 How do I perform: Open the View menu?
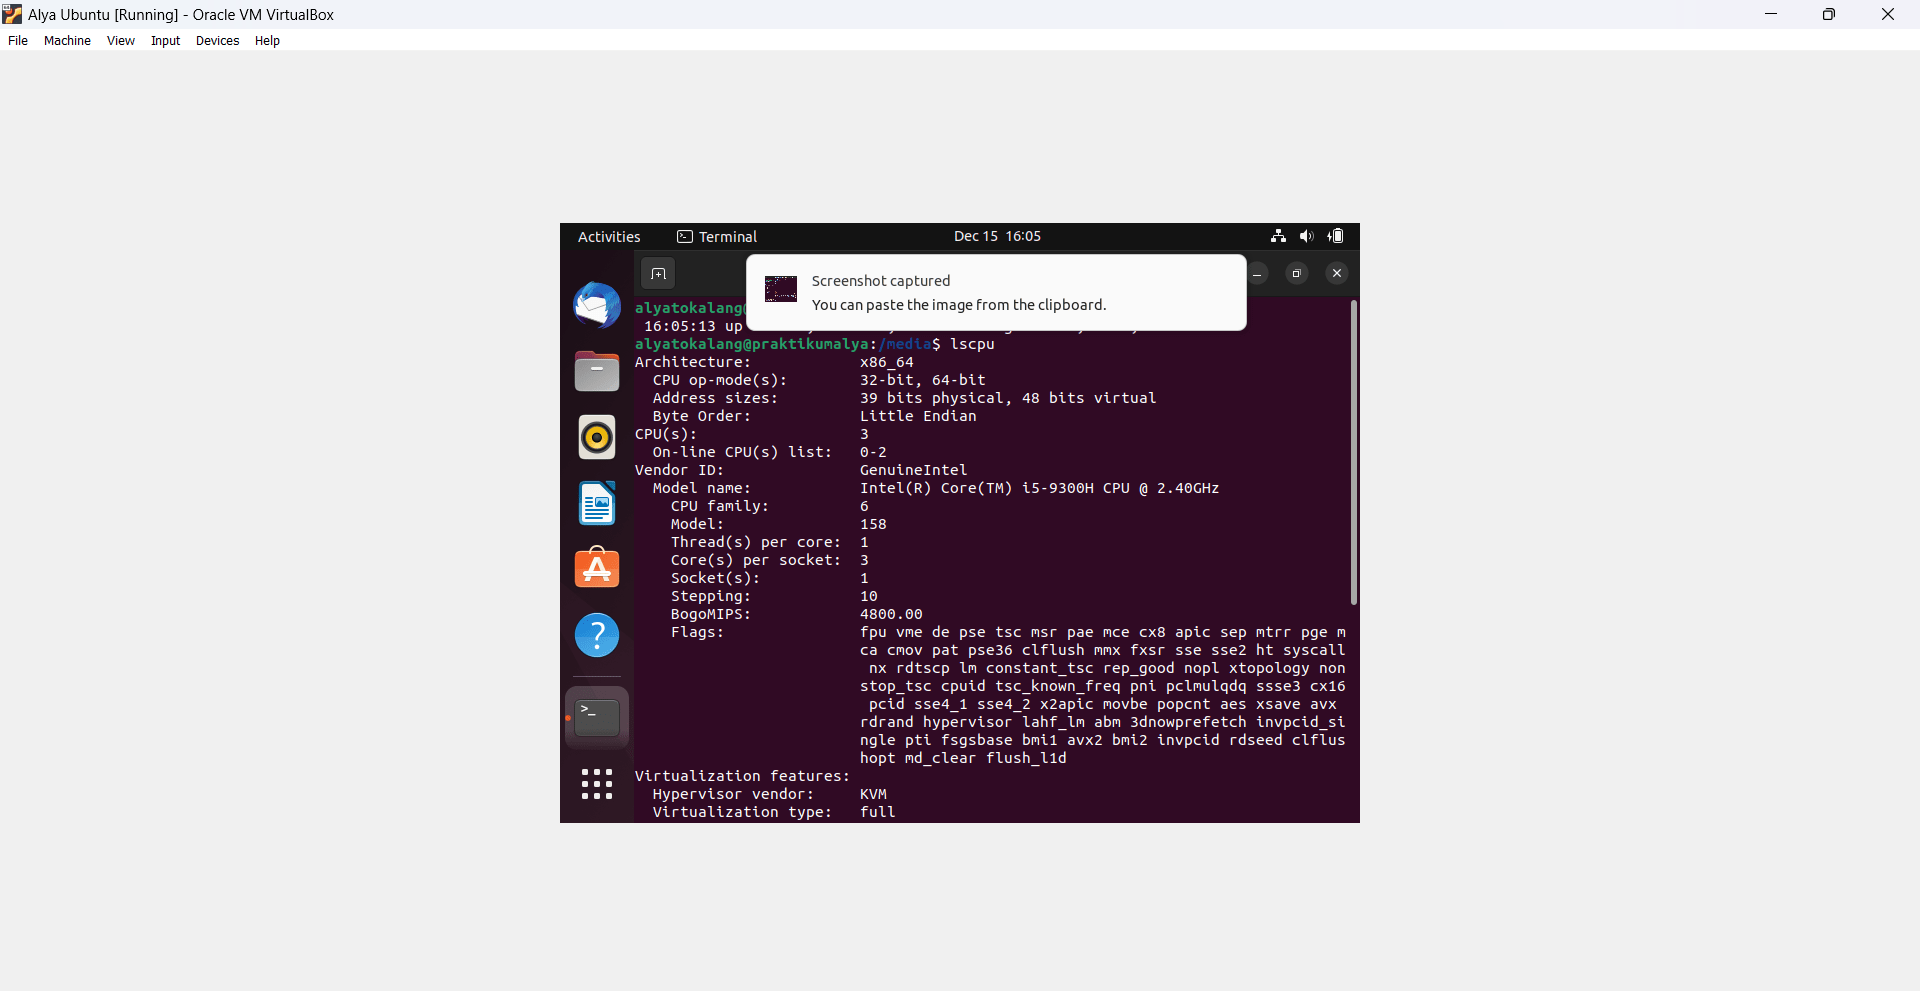coord(121,41)
